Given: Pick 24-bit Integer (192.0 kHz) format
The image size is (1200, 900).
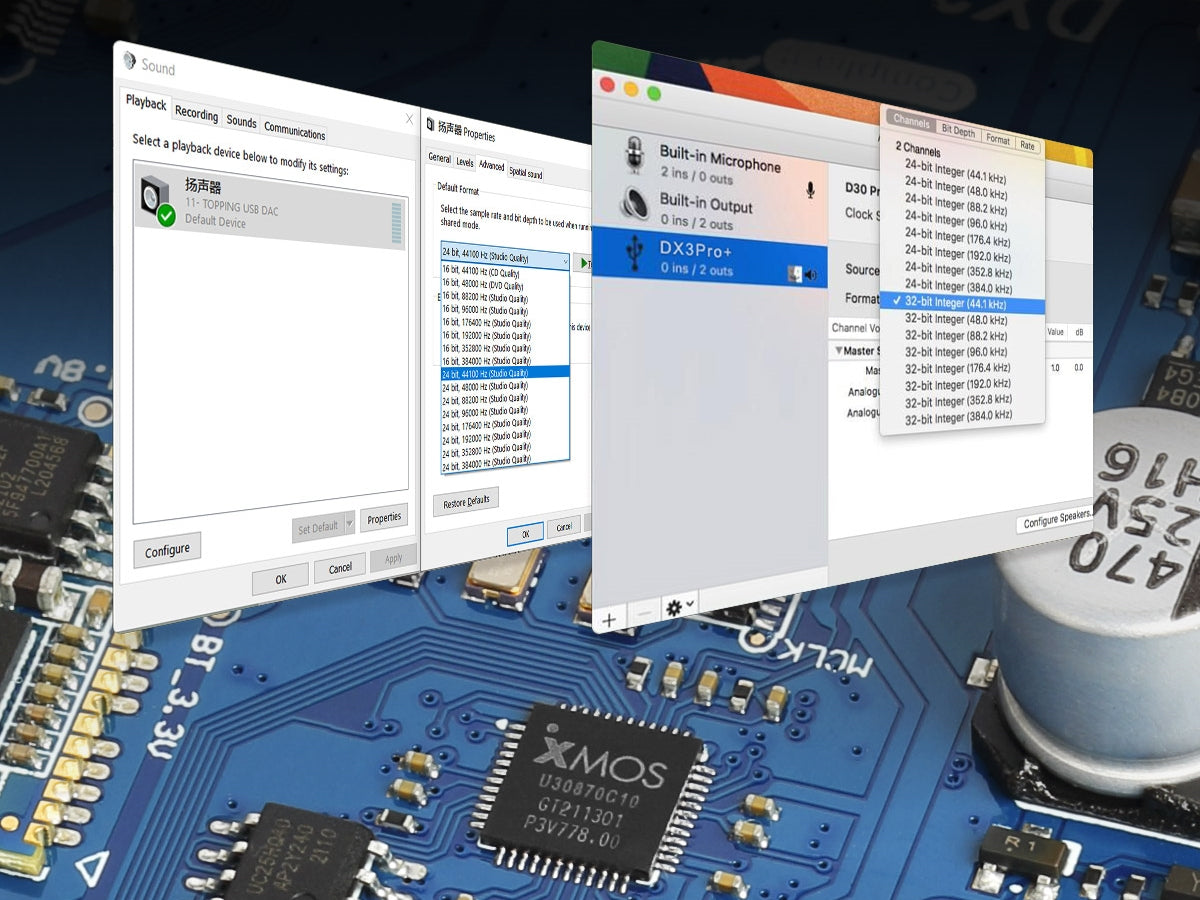Looking at the screenshot, I should click(957, 254).
